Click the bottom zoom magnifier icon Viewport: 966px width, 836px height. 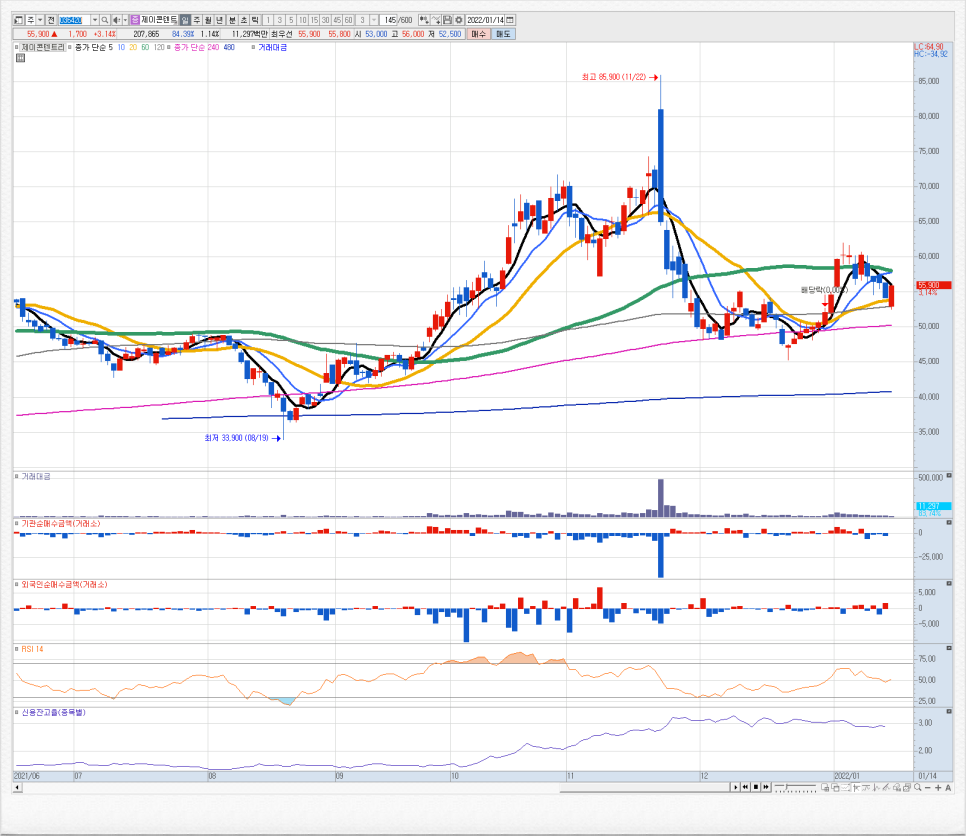click(x=917, y=787)
